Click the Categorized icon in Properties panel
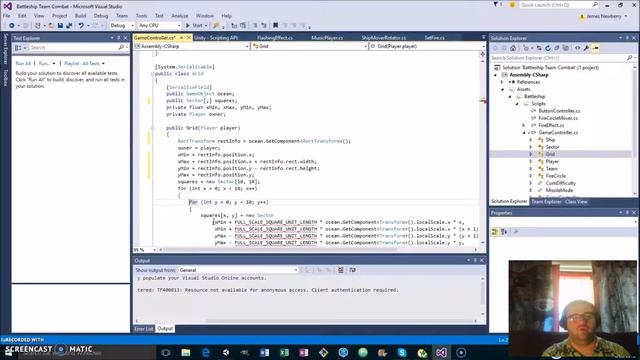This screenshot has height=360, width=640. [495, 232]
